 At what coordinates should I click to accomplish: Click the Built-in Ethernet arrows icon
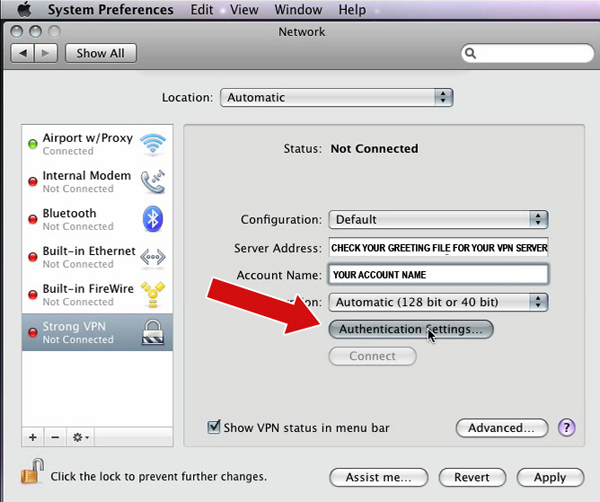pos(153,256)
